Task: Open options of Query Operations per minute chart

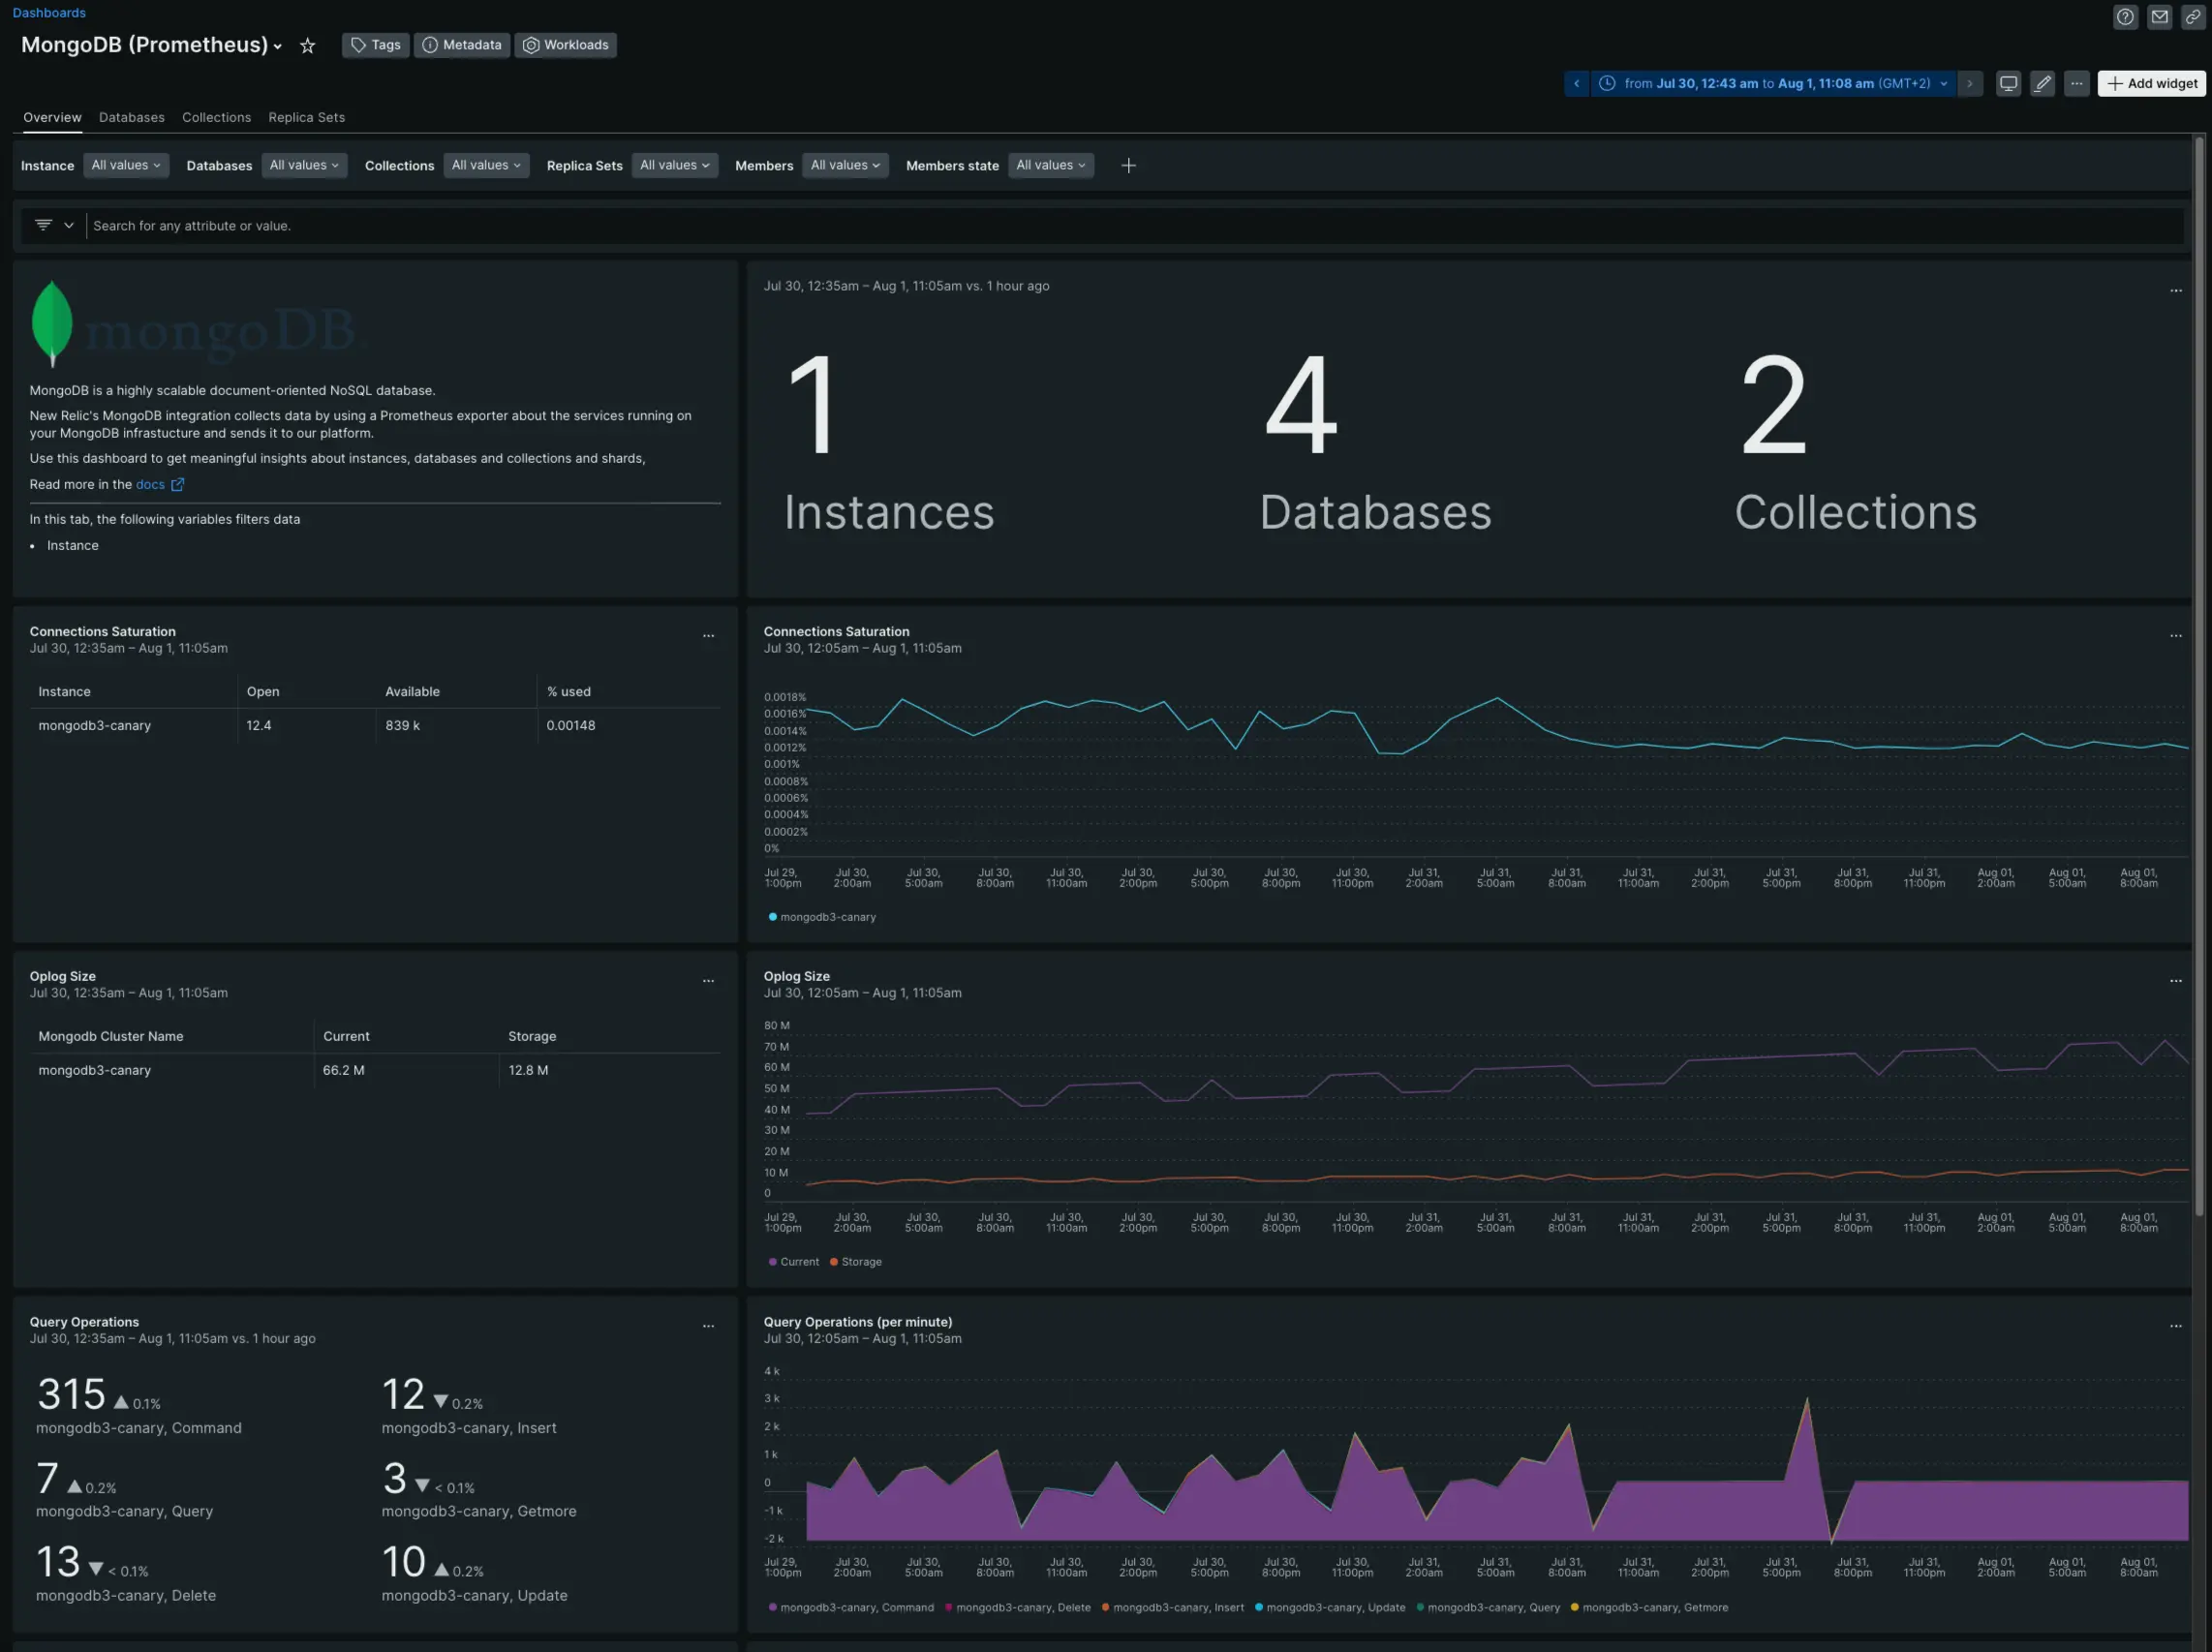Action: coord(2175,1326)
